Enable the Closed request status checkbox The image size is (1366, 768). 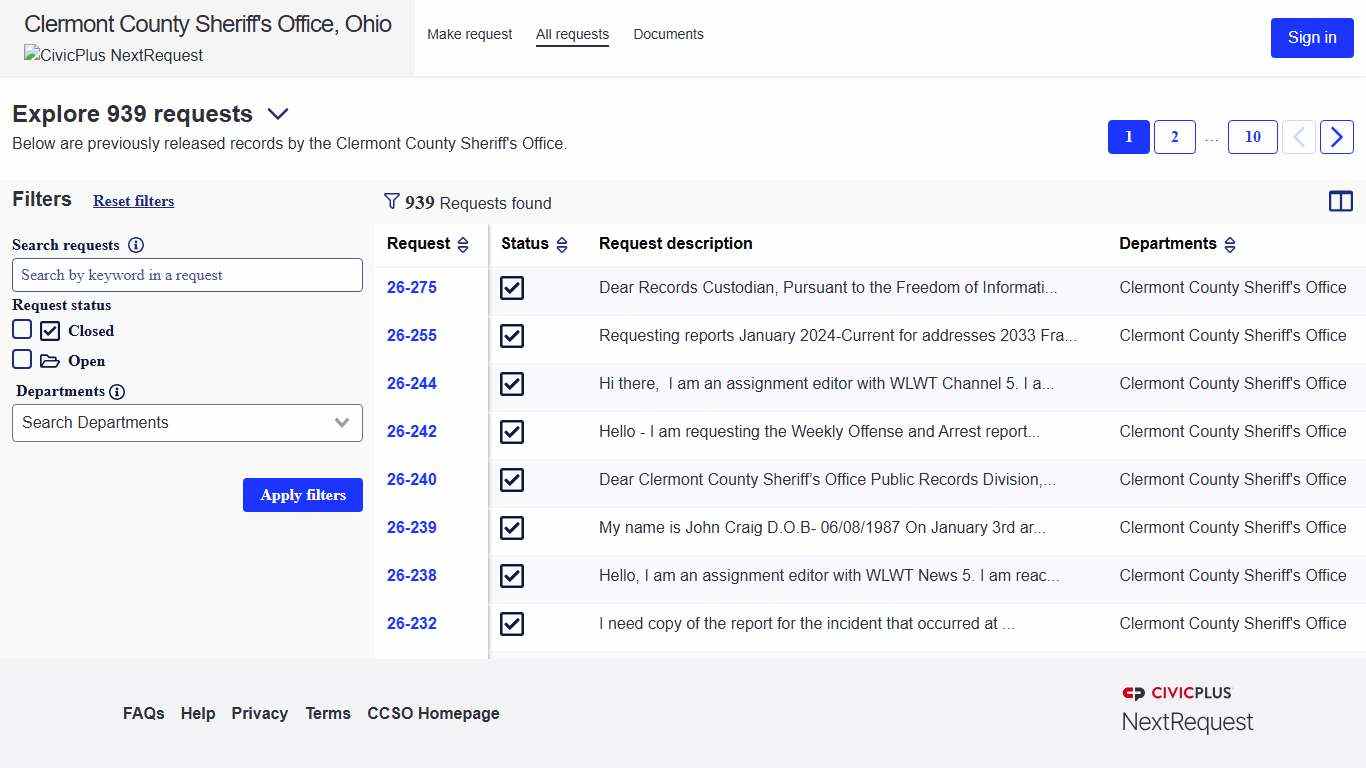coord(22,328)
